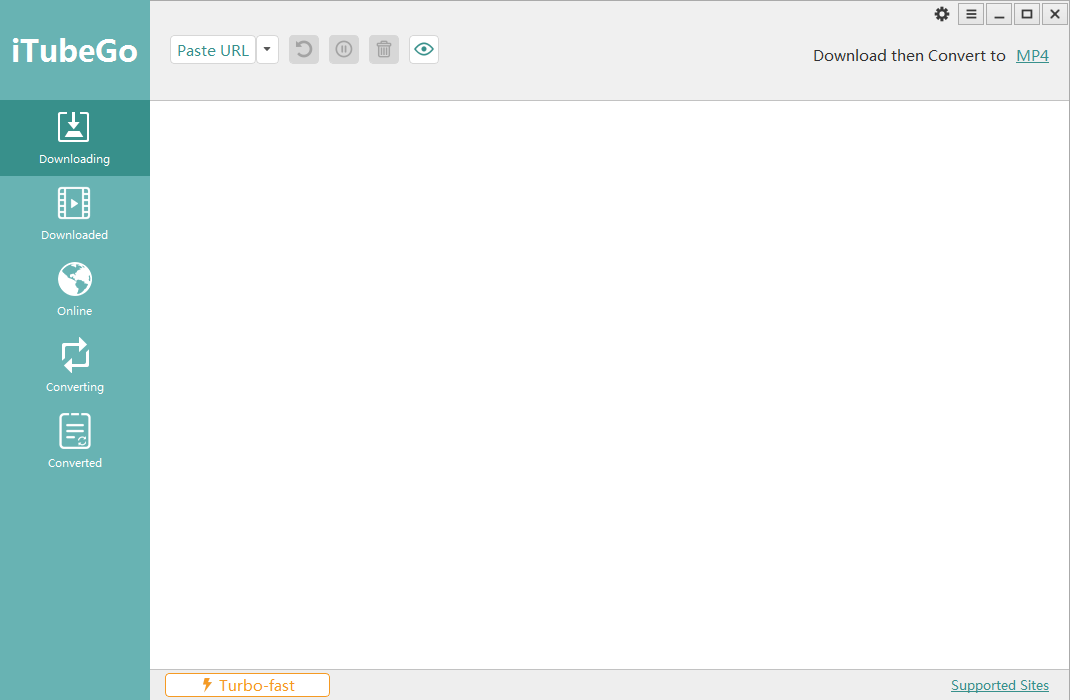Open the Downloaded videos panel
Viewport: 1070px width, 700px height.
pos(74,213)
